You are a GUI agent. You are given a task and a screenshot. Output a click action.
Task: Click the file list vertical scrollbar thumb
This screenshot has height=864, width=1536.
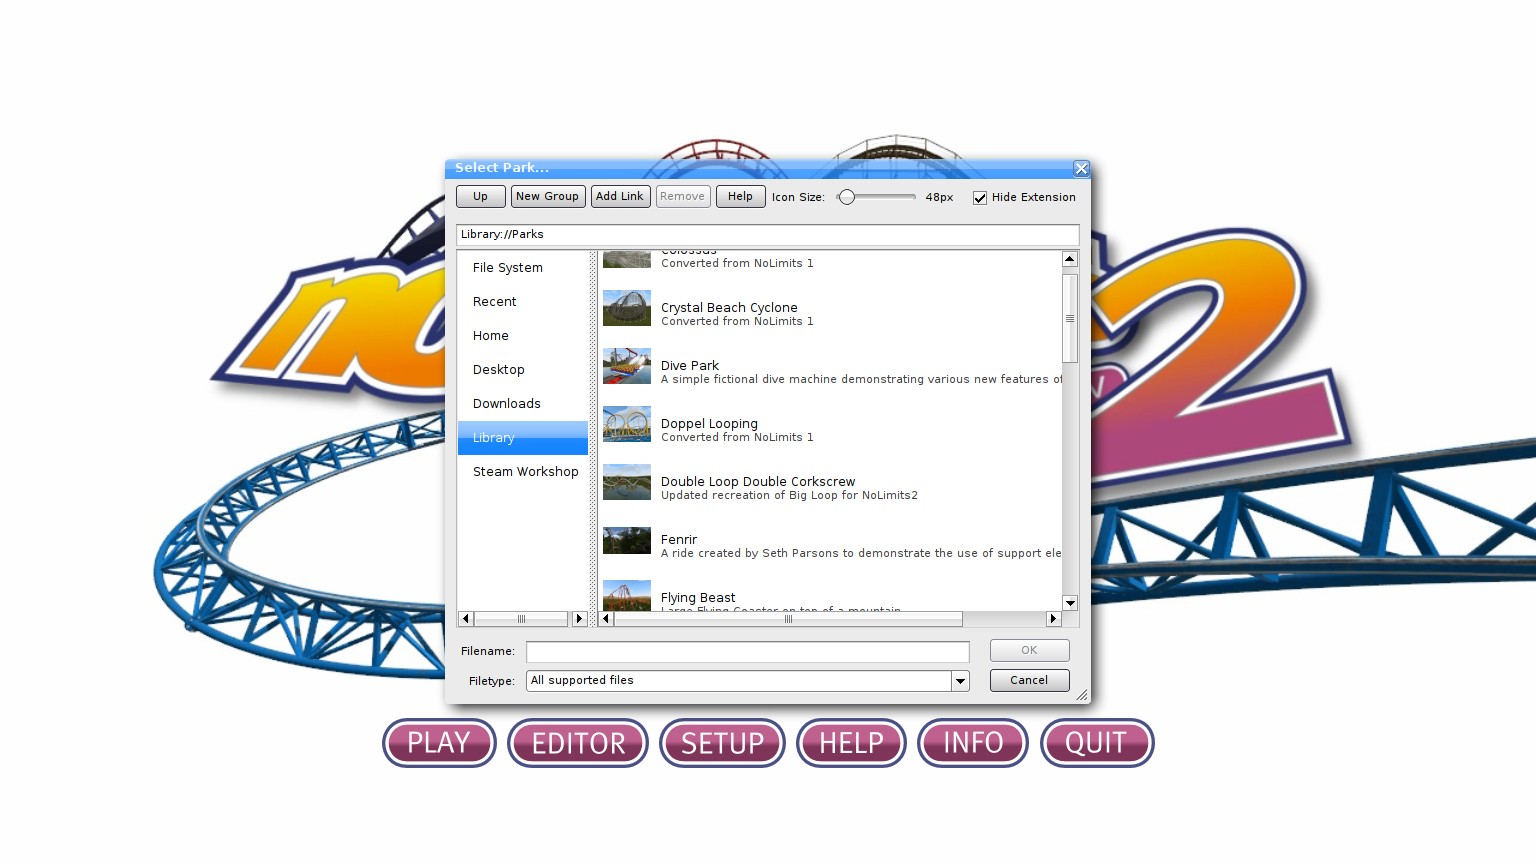(x=1070, y=318)
